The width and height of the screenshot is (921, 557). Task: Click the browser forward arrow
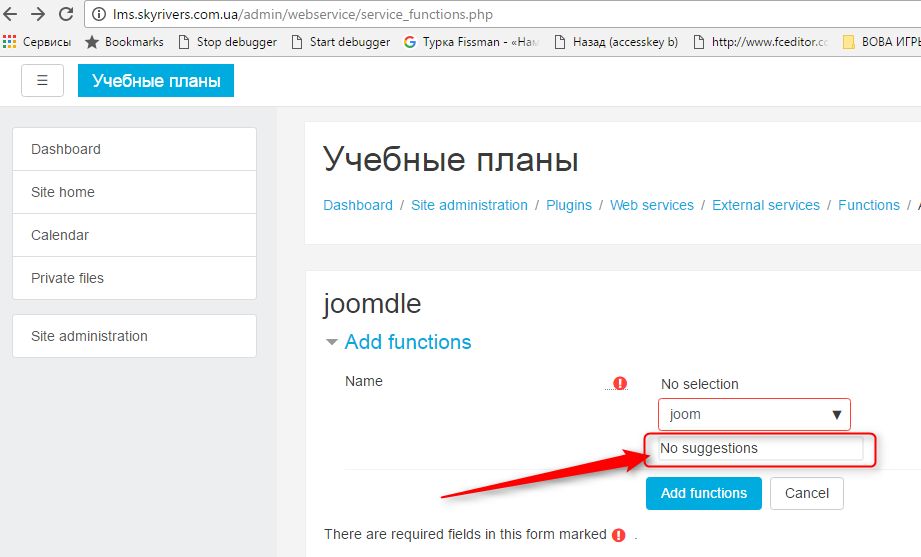(x=38, y=15)
